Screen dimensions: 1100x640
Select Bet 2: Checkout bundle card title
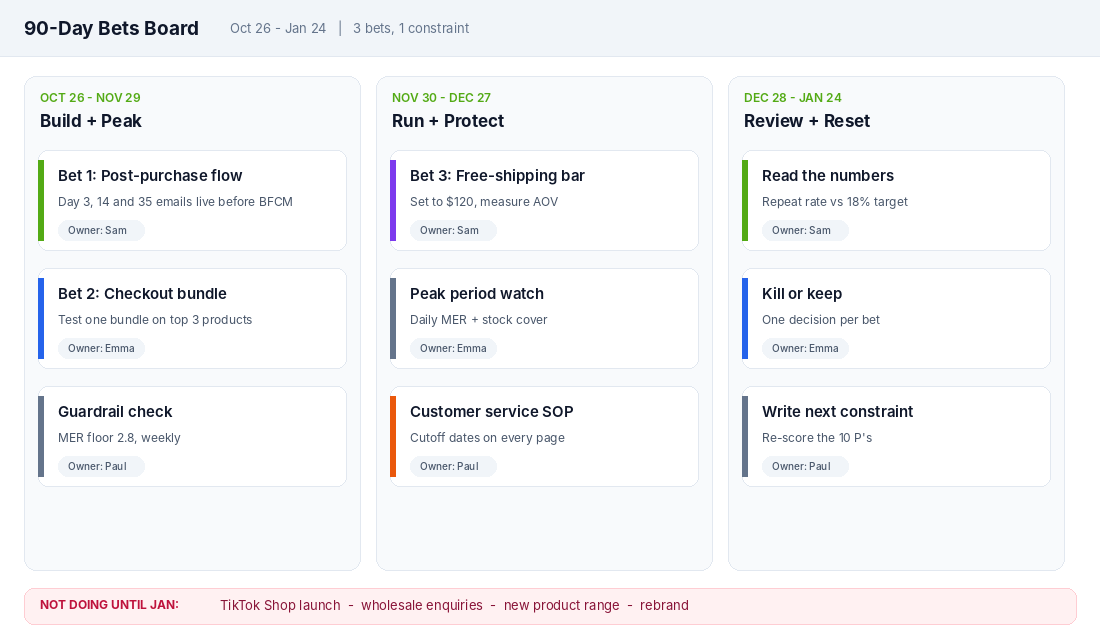(142, 293)
